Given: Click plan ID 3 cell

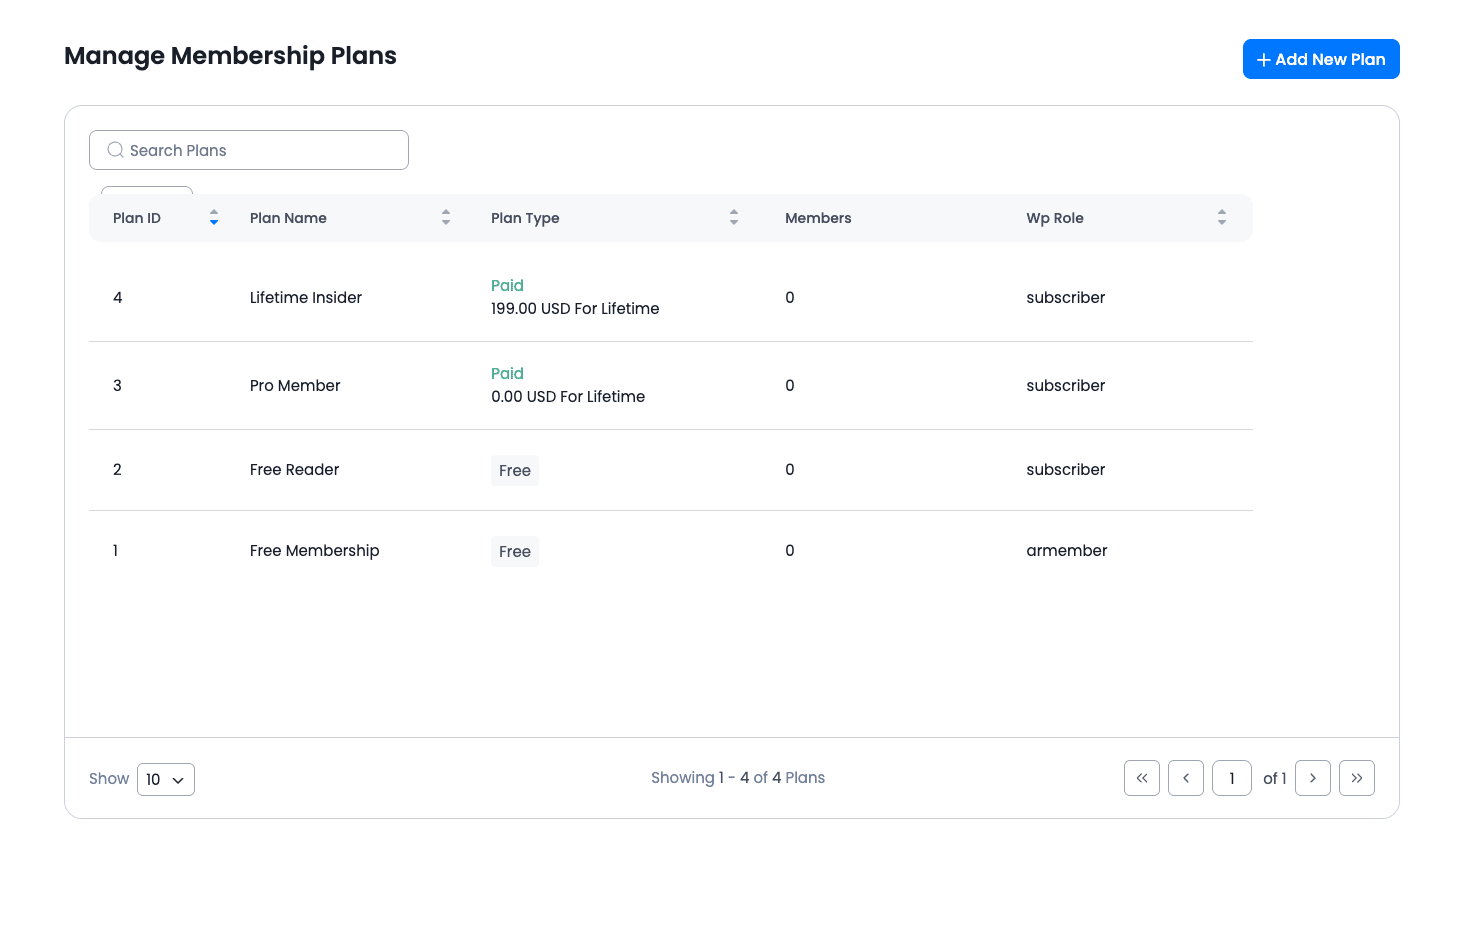Looking at the screenshot, I should (117, 385).
